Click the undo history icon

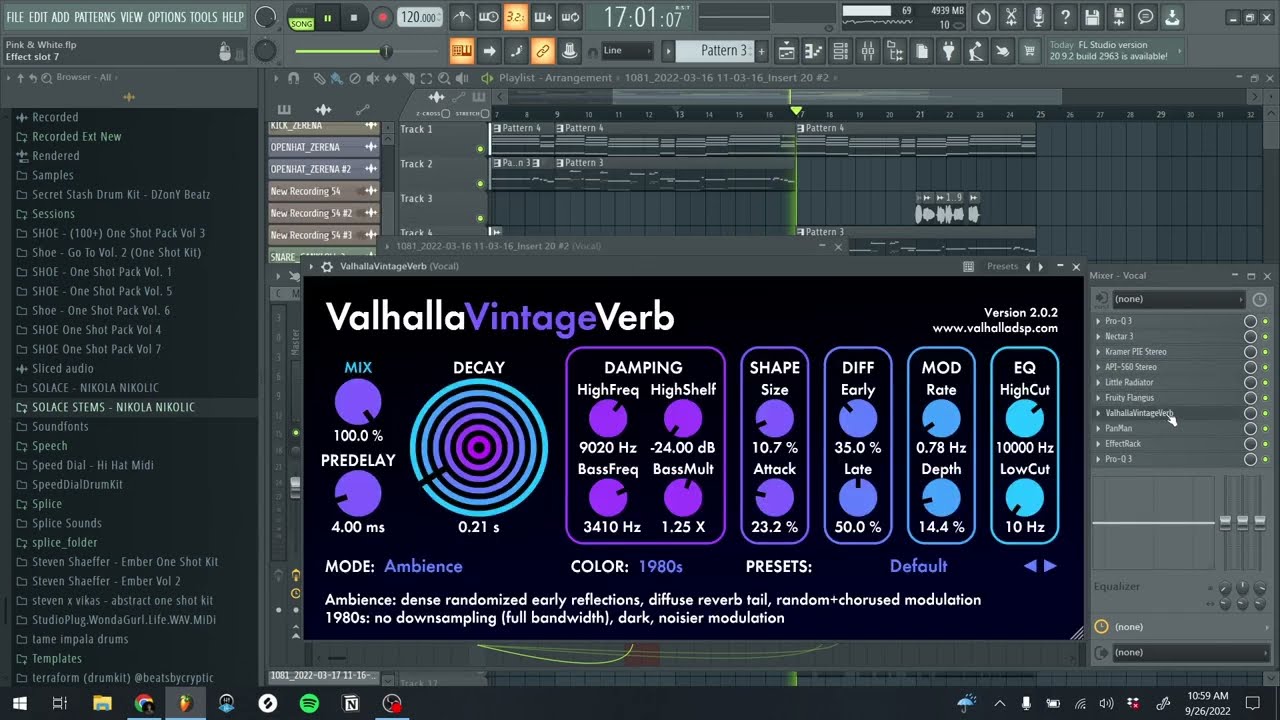pos(984,17)
